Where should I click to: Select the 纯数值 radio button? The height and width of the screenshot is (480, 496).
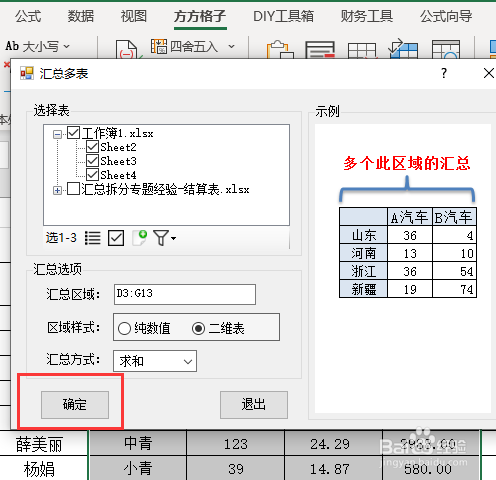coord(124,329)
